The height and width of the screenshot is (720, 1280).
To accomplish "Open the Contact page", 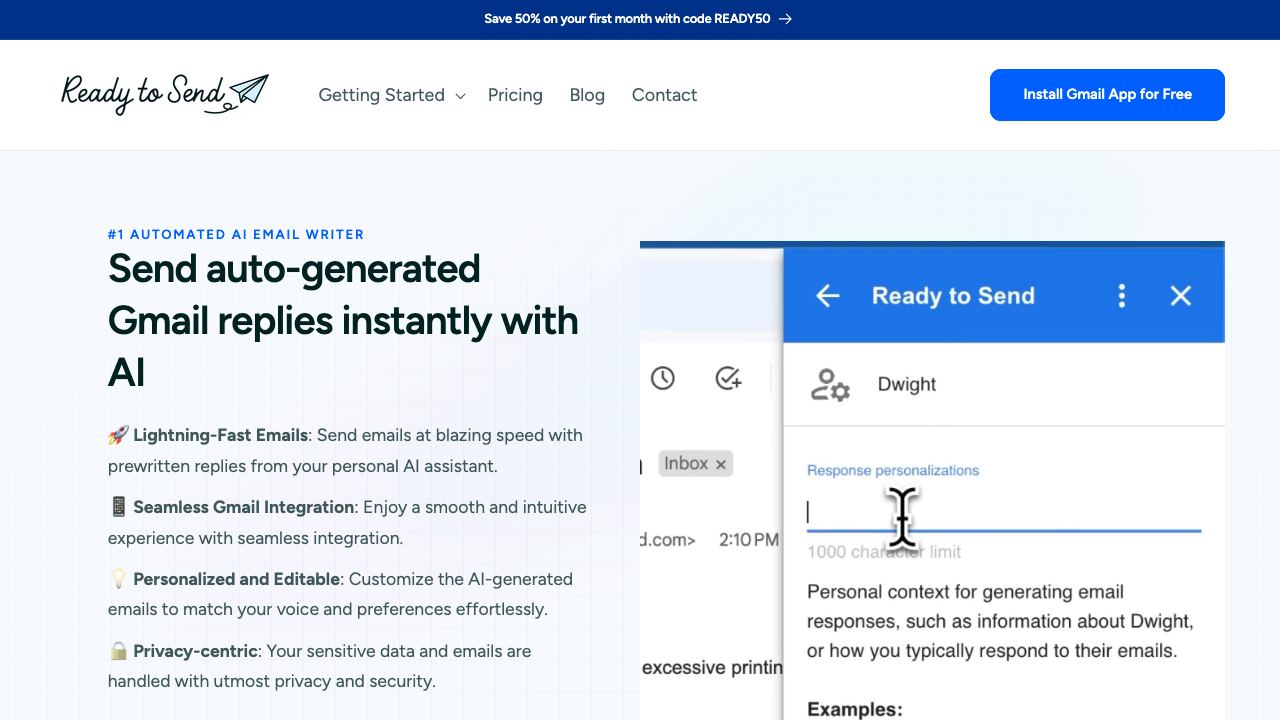I will click(664, 95).
